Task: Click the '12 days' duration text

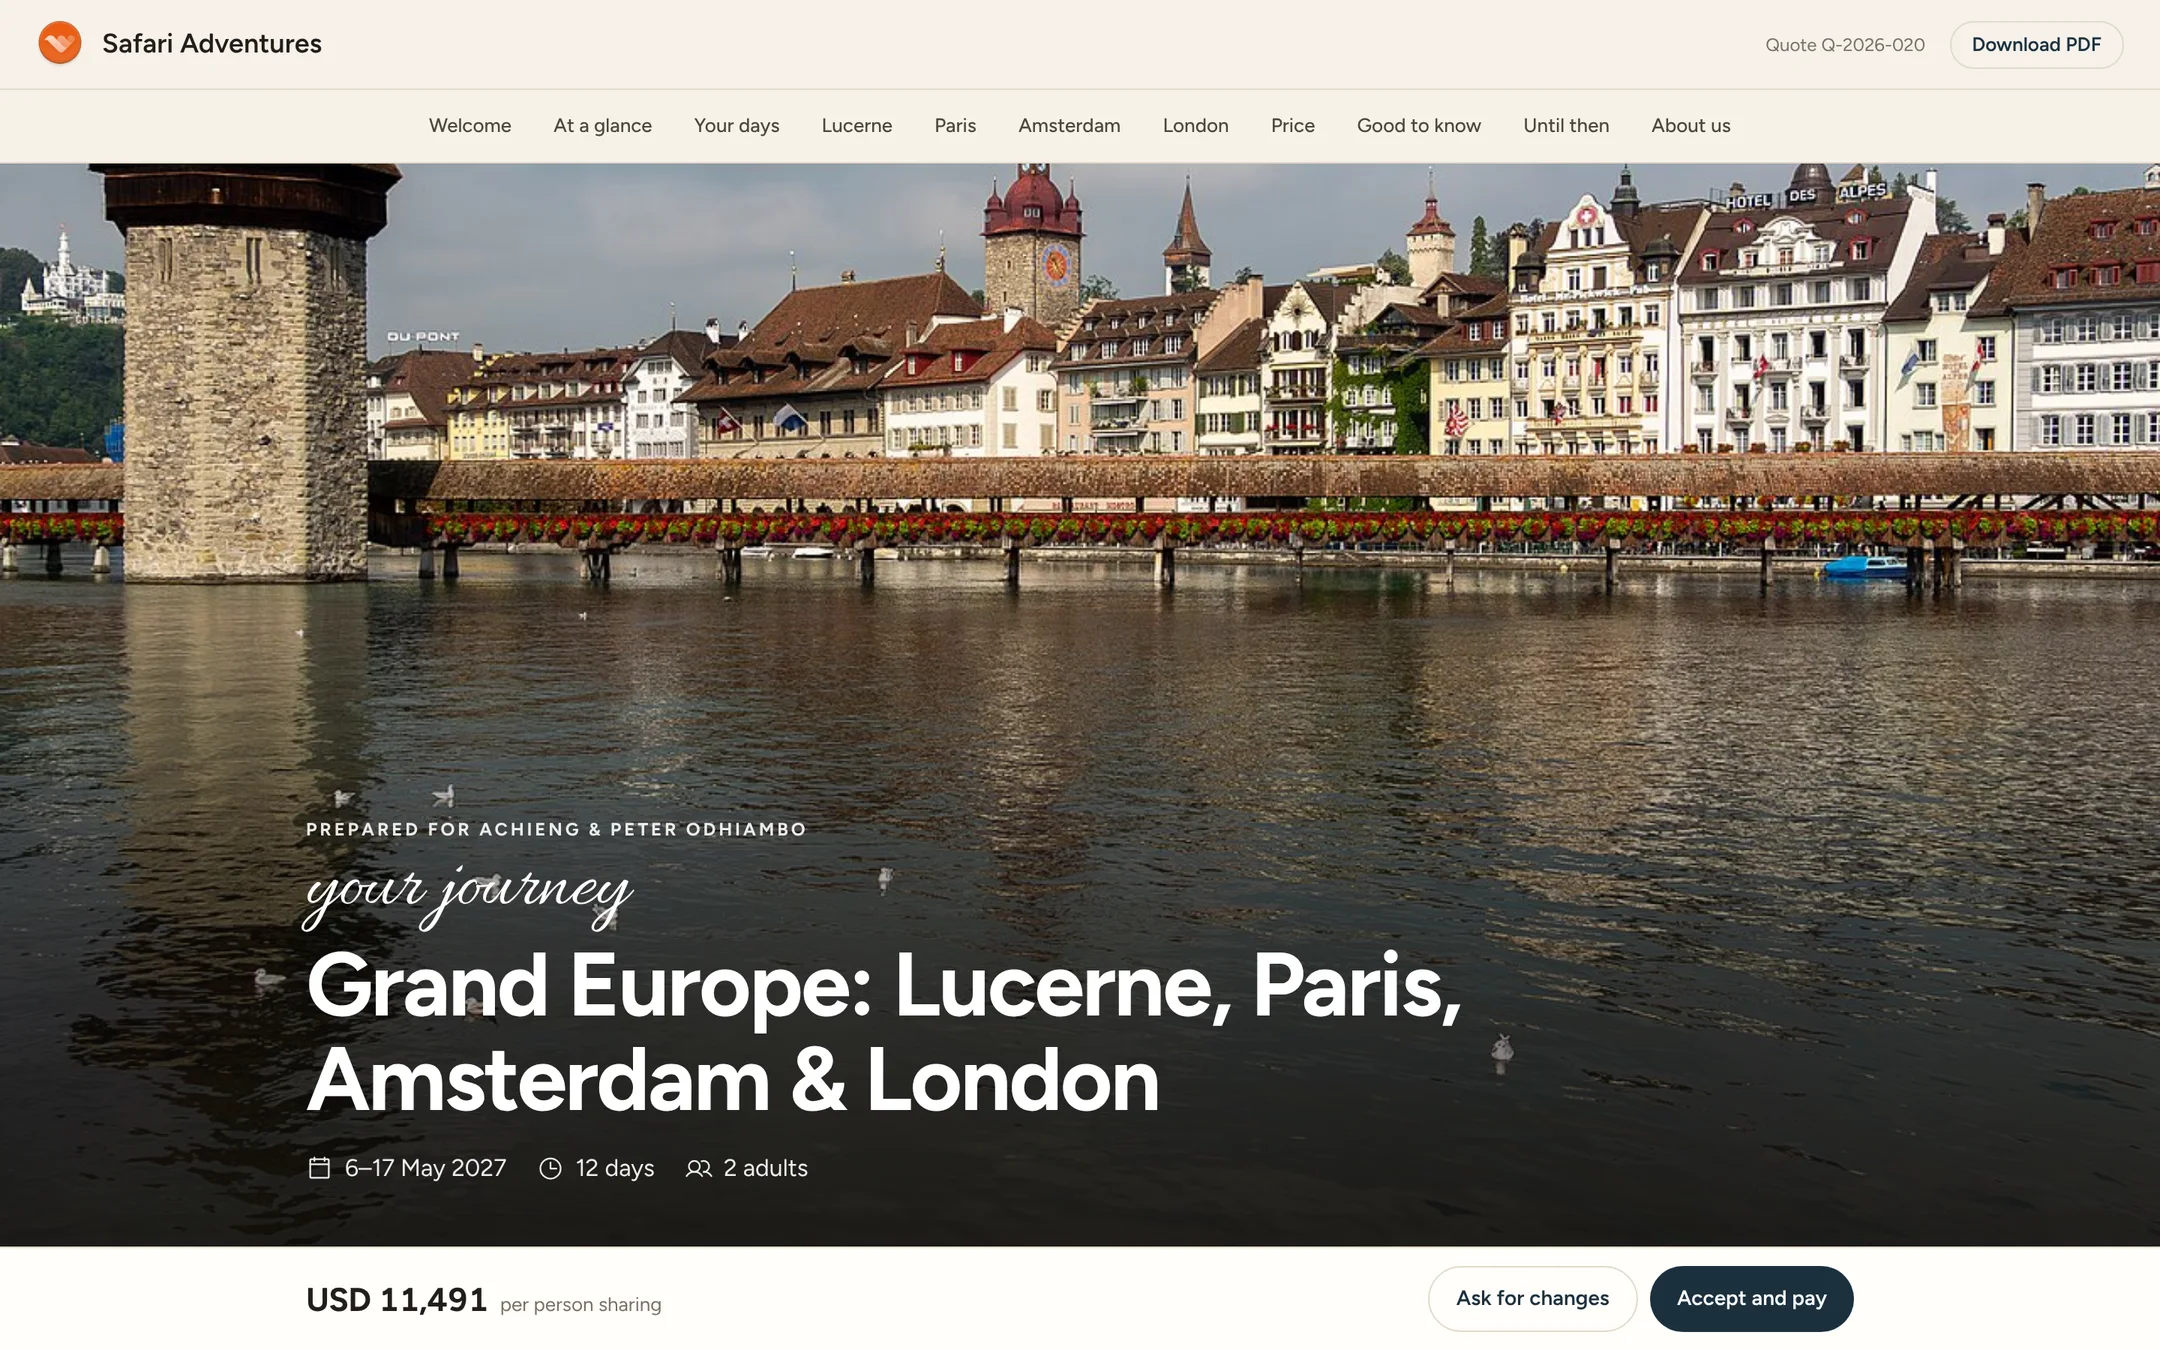Action: click(614, 1168)
